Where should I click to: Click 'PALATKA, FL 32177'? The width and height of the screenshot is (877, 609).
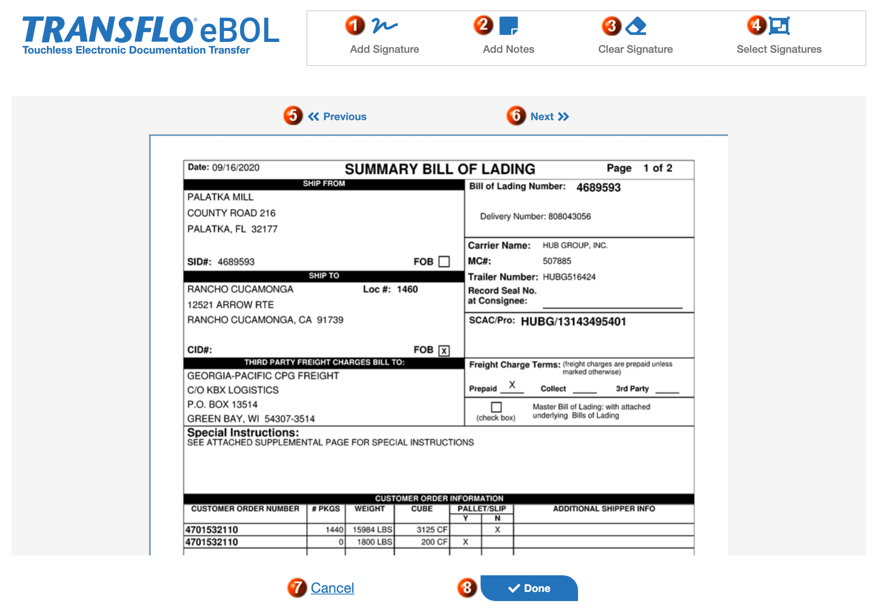233,229
